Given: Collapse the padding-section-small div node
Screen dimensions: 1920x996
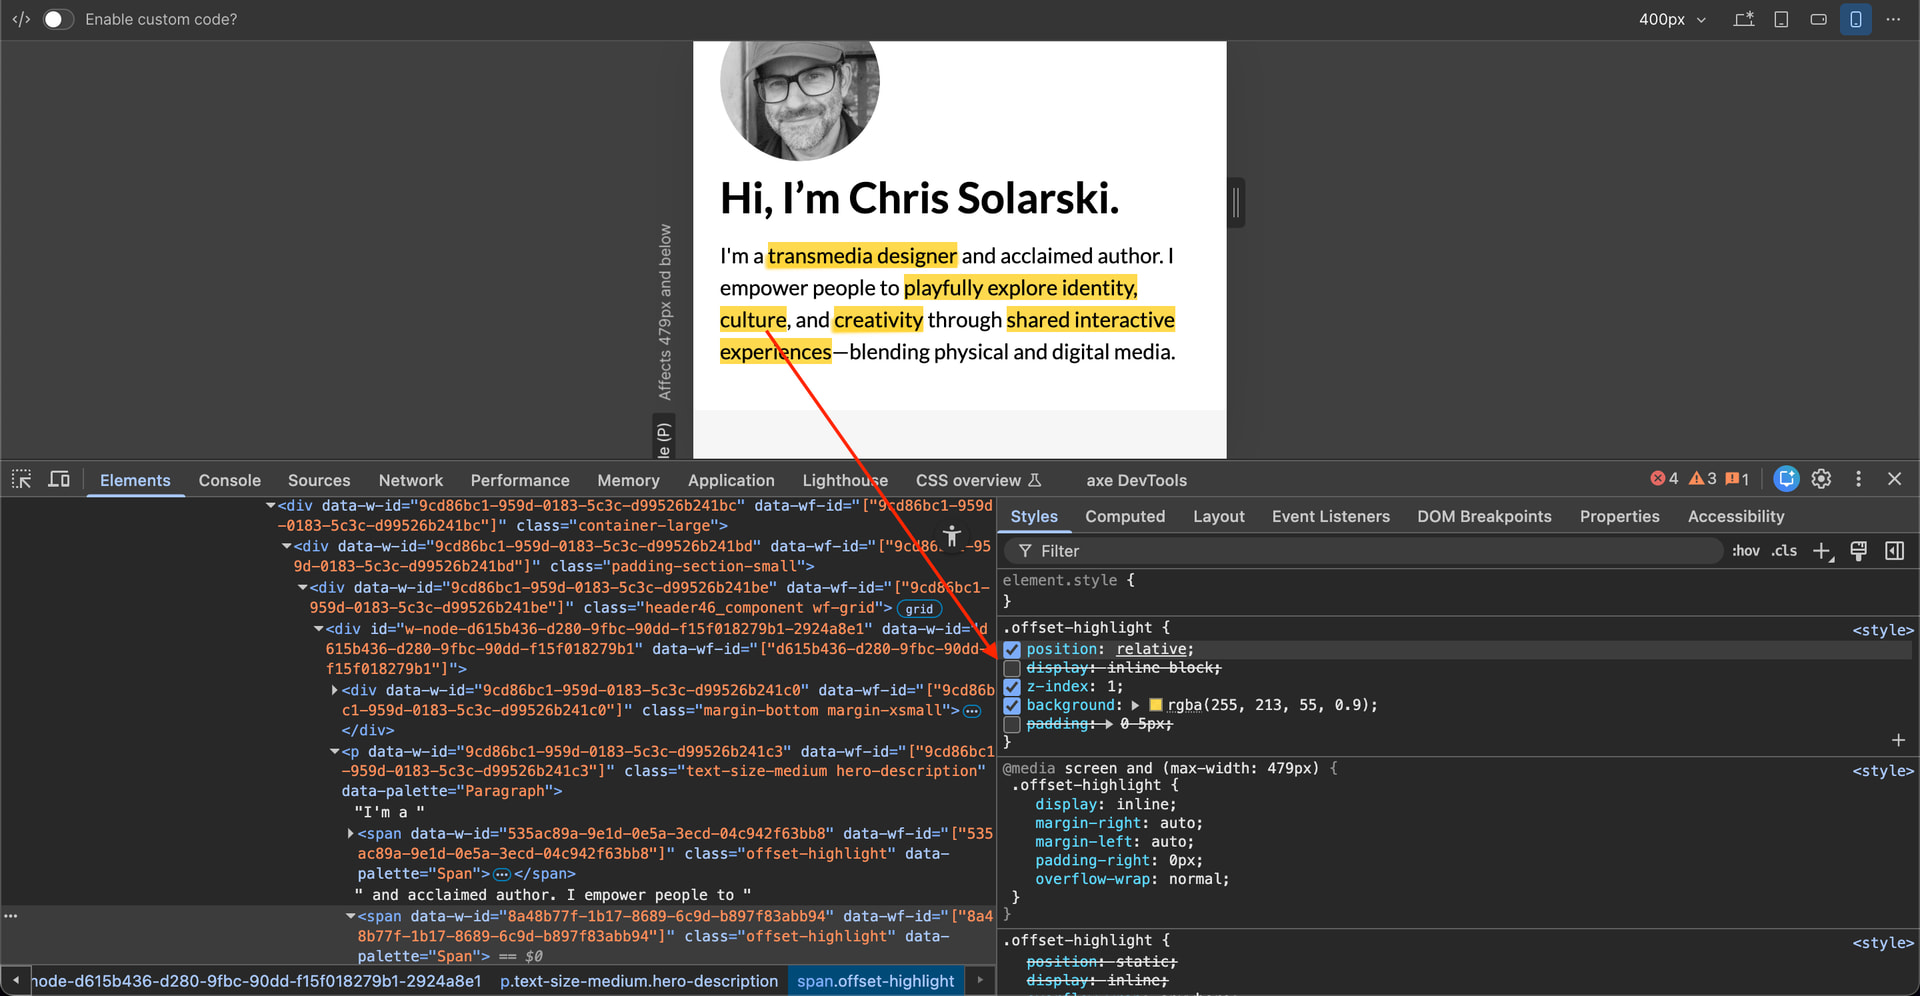Looking at the screenshot, I should click(x=286, y=547).
